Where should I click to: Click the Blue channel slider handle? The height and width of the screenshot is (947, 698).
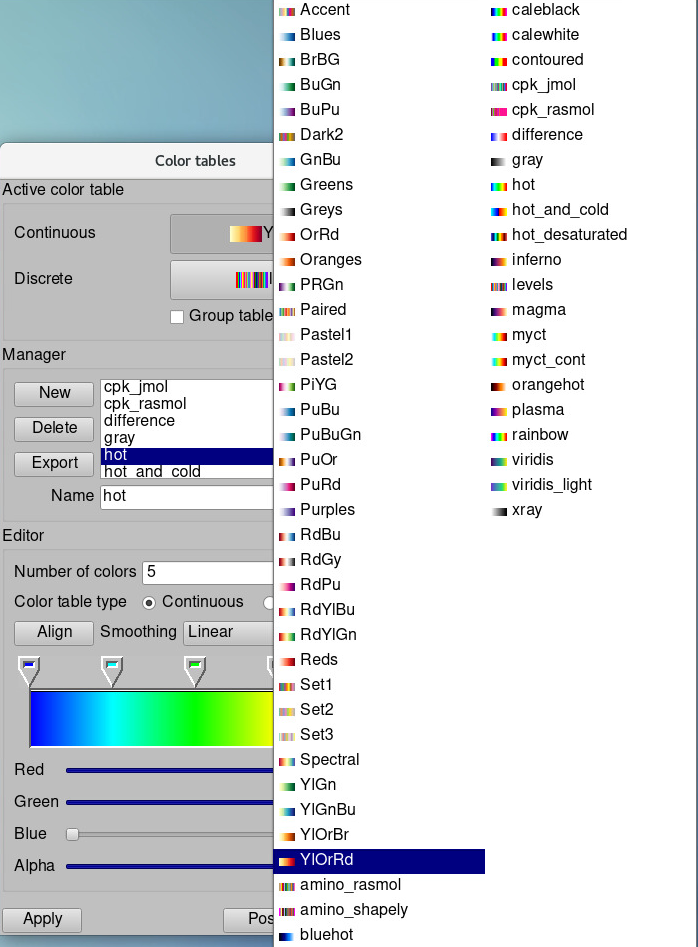click(x=72, y=834)
